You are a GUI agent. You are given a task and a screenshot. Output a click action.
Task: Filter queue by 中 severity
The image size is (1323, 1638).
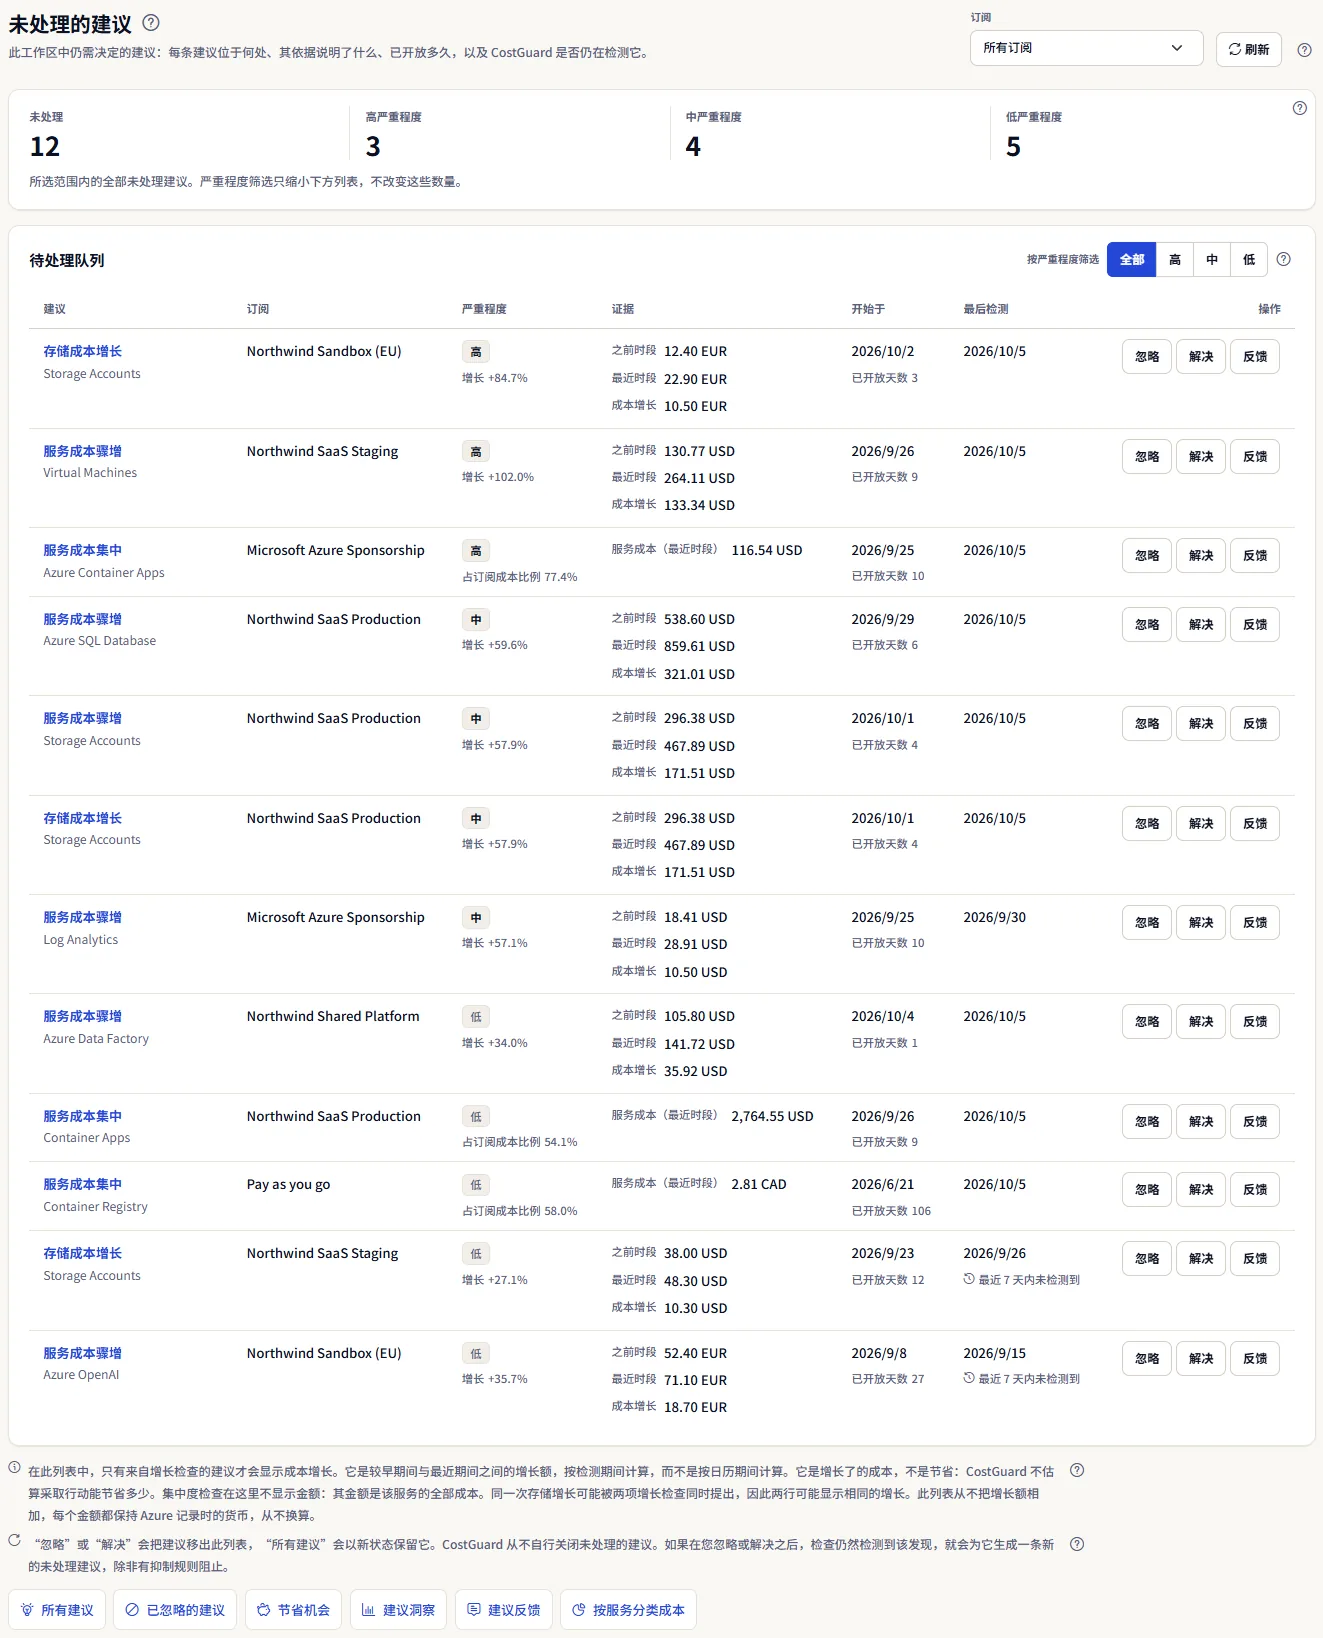(1212, 260)
